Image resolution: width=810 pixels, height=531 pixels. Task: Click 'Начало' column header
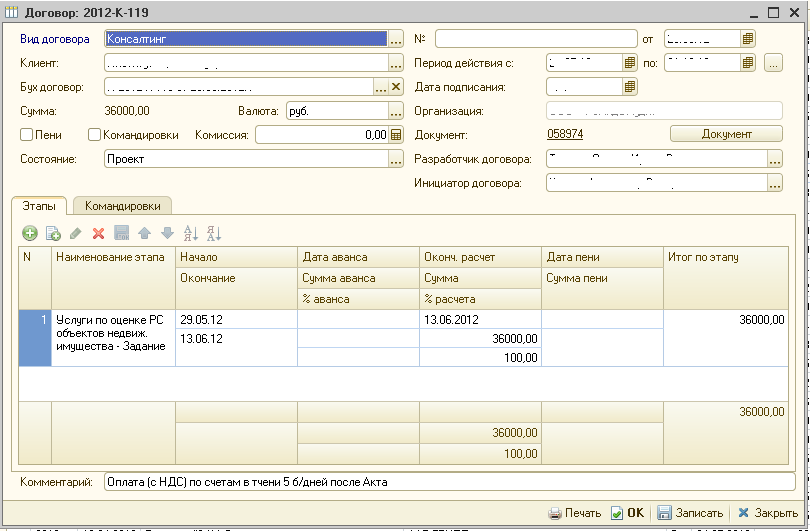(237, 257)
